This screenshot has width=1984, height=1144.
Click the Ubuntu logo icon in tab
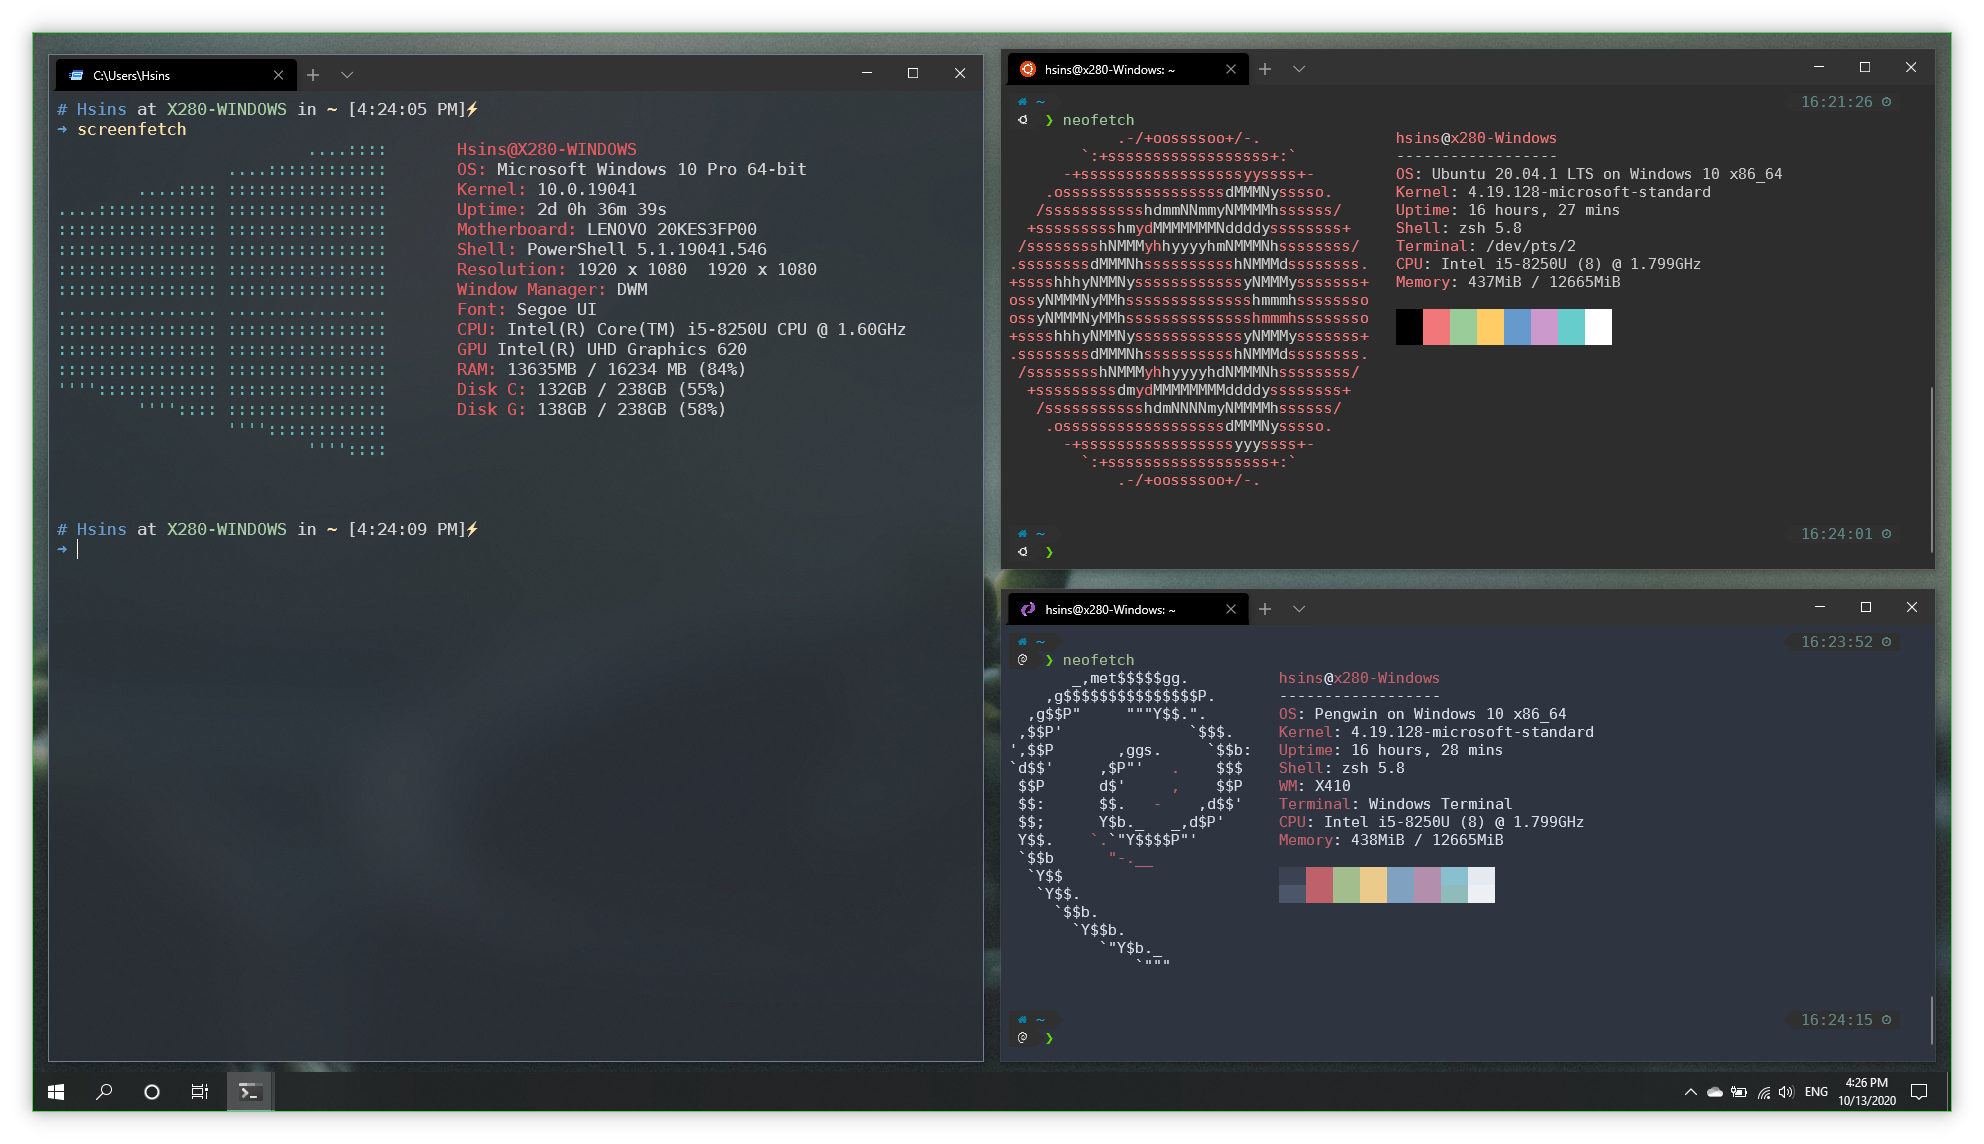tap(1027, 69)
